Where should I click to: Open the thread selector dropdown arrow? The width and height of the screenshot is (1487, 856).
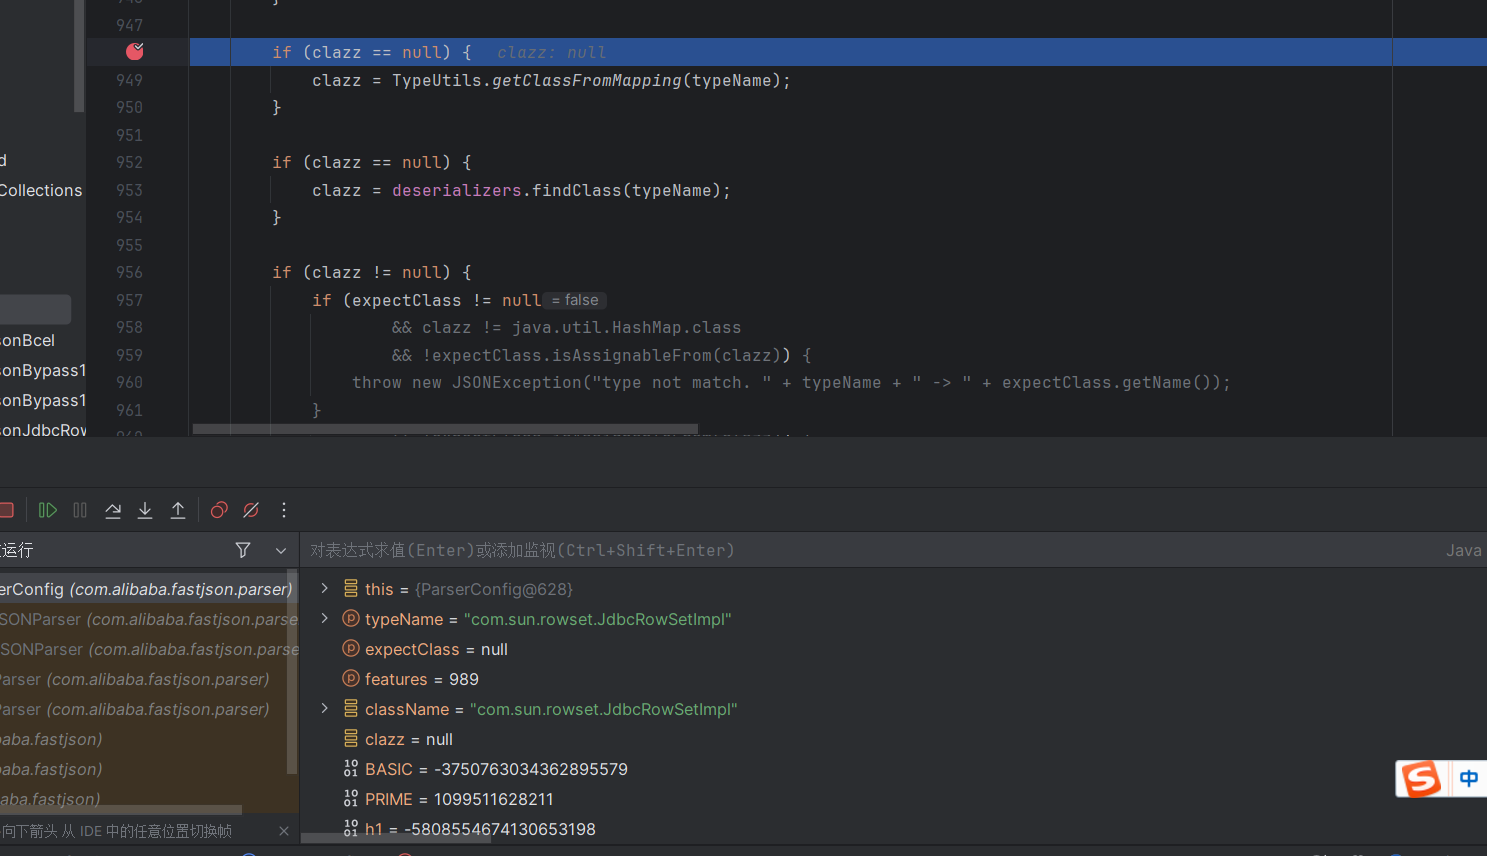(x=281, y=550)
